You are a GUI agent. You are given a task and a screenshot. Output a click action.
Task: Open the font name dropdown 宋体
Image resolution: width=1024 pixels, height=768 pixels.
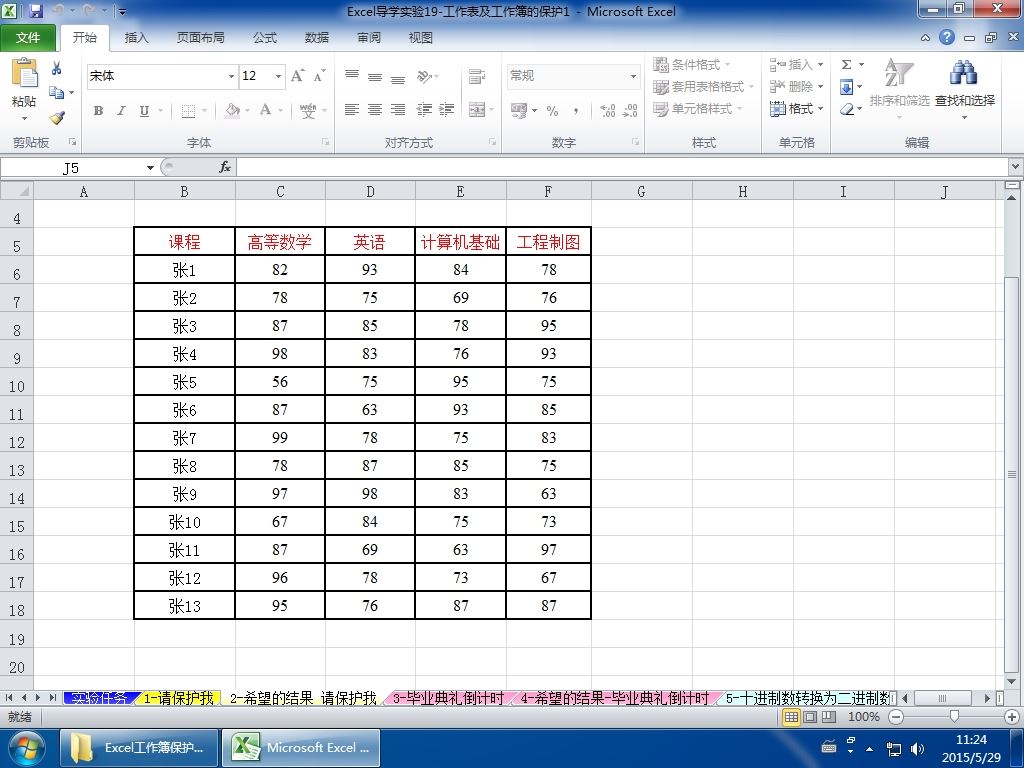pos(231,76)
